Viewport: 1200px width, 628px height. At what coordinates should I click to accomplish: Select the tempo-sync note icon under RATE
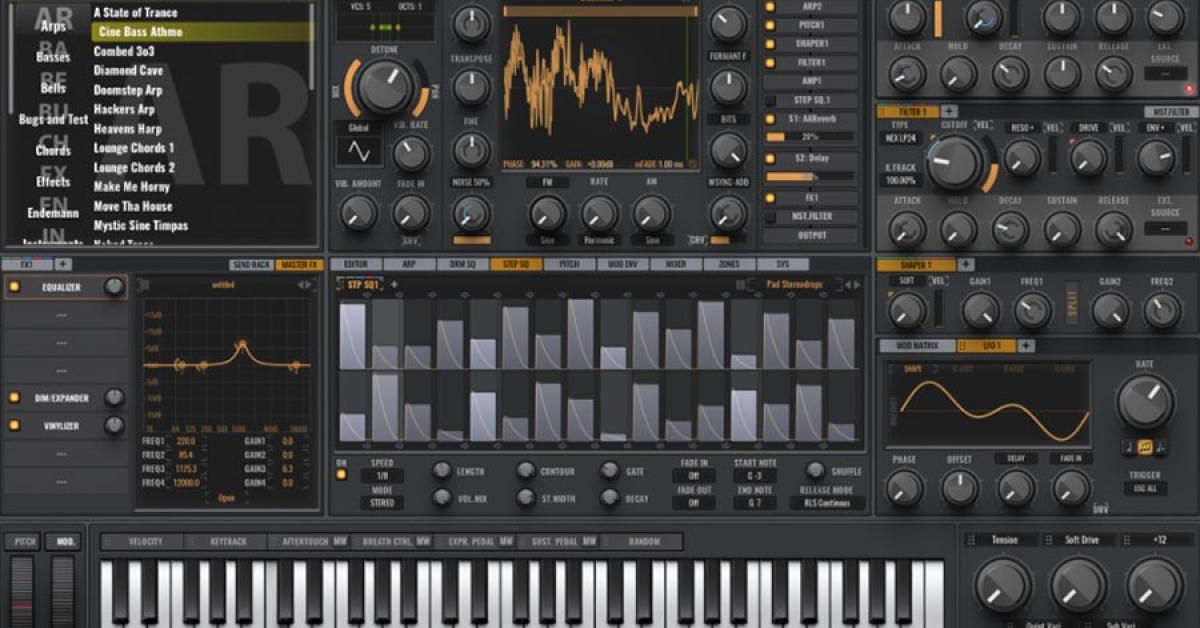click(1145, 447)
